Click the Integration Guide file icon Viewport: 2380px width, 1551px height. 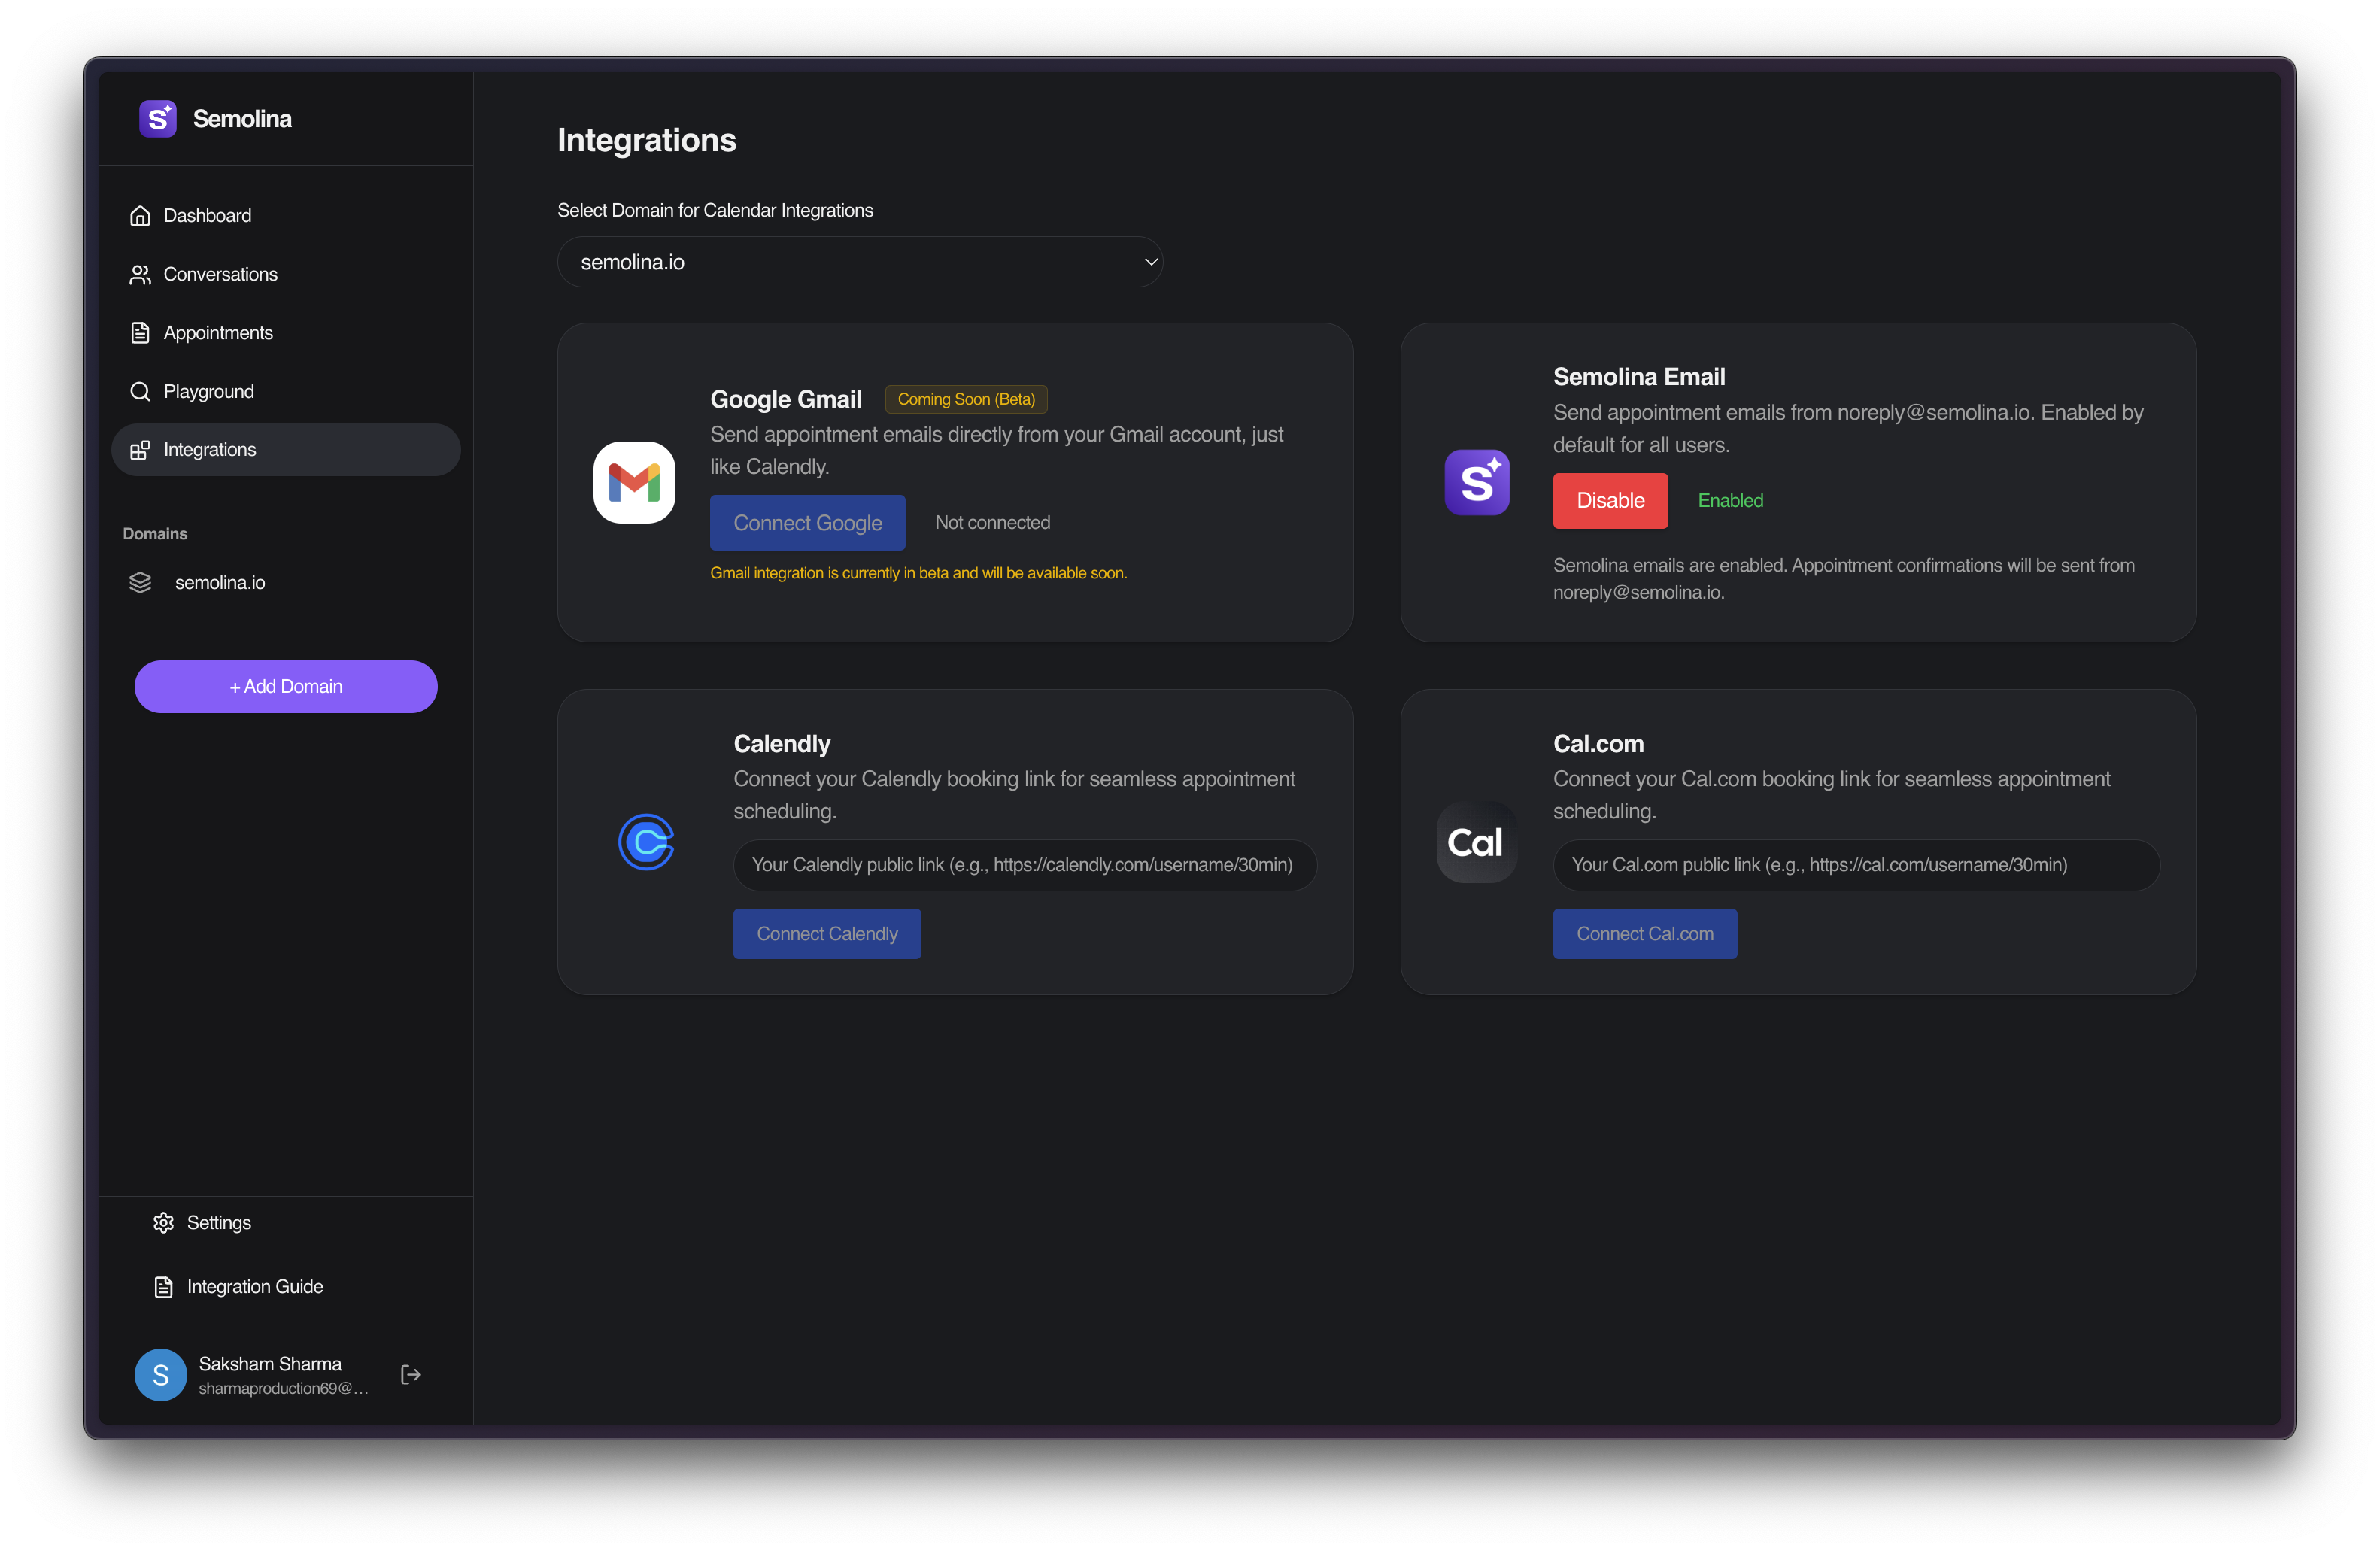(164, 1287)
